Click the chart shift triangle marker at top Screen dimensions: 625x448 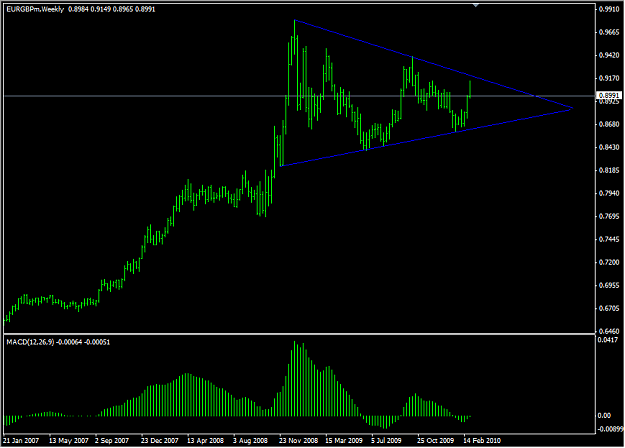(x=476, y=5)
